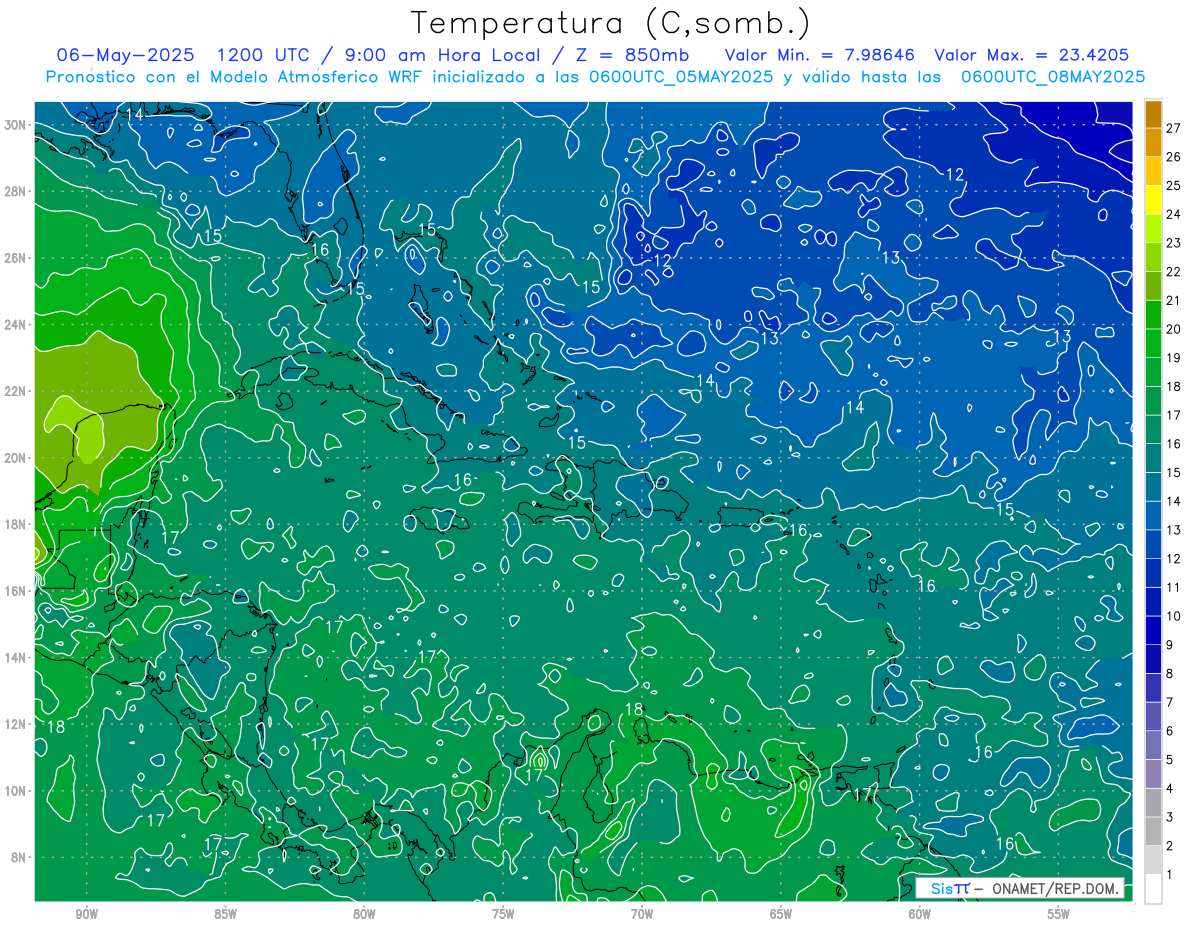
Task: Click the valid-until time '0600UTC_08MAY2025'
Action: (1053, 77)
